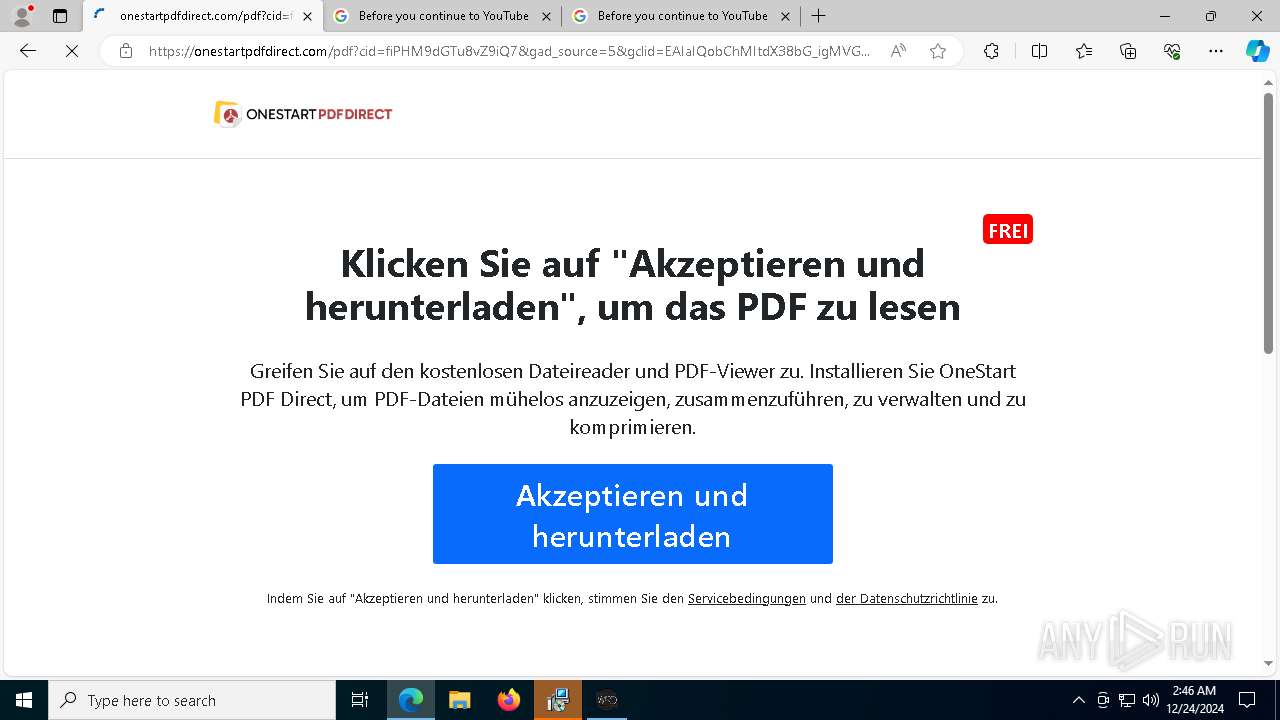Open the tab actions menu icon

[60, 16]
